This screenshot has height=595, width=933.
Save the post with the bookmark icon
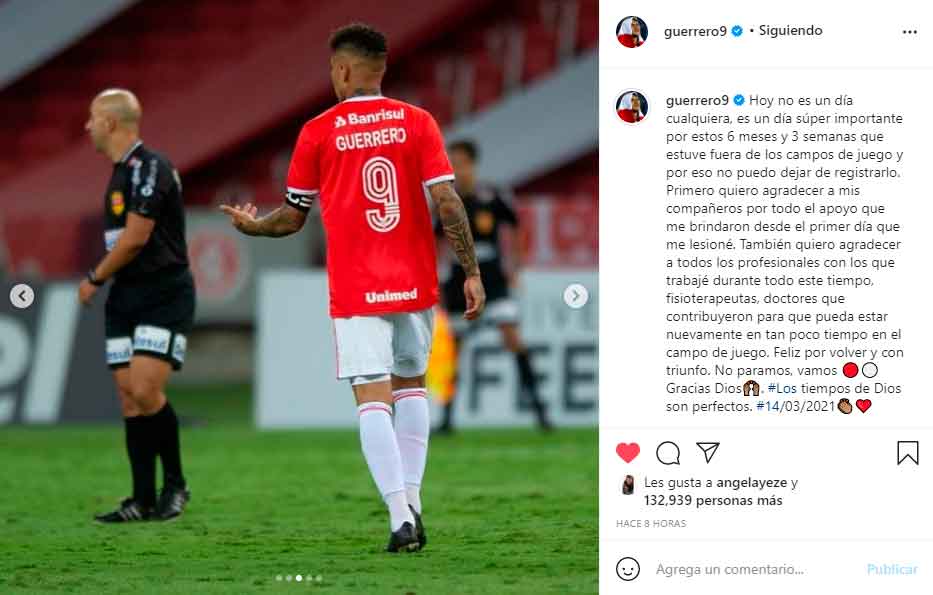pyautogui.click(x=908, y=453)
